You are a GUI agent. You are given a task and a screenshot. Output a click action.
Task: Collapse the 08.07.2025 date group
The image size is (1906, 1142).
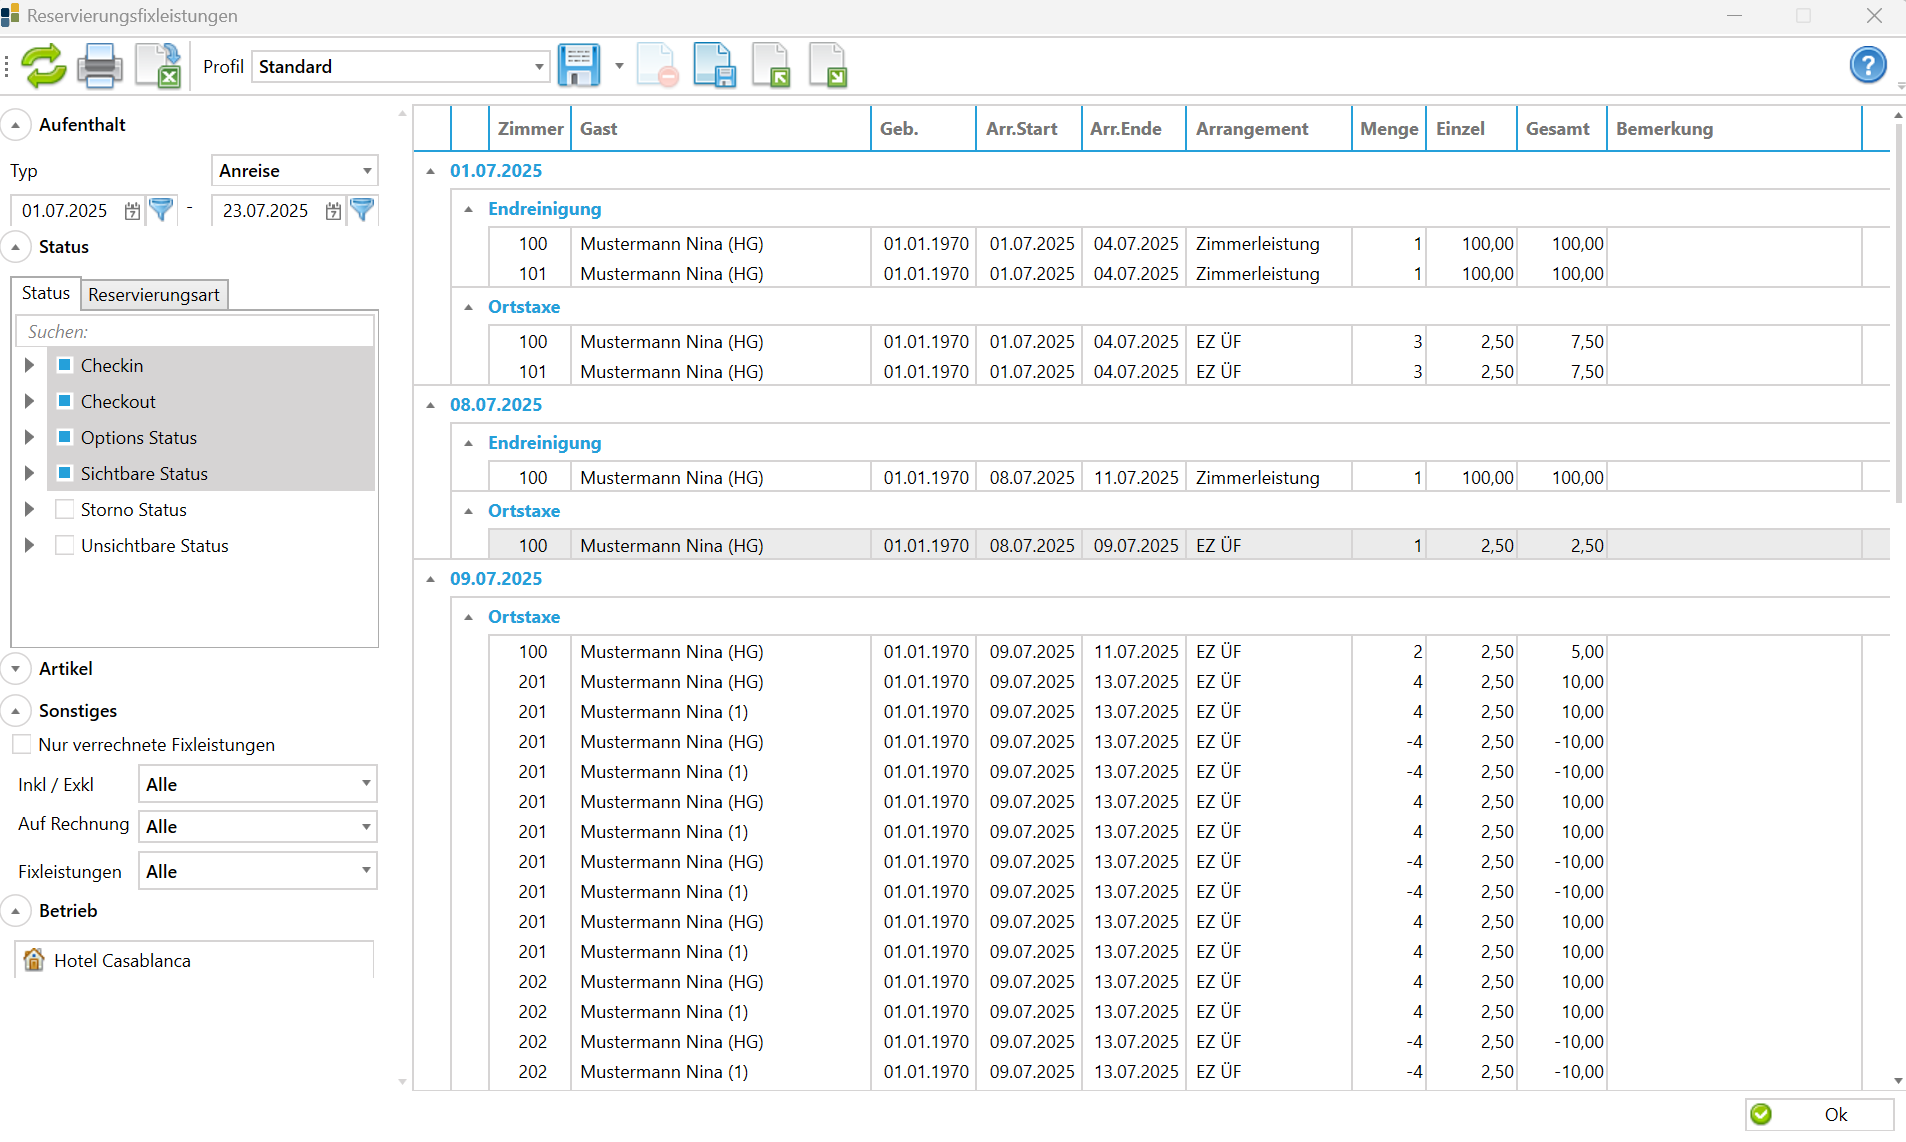[x=431, y=405]
